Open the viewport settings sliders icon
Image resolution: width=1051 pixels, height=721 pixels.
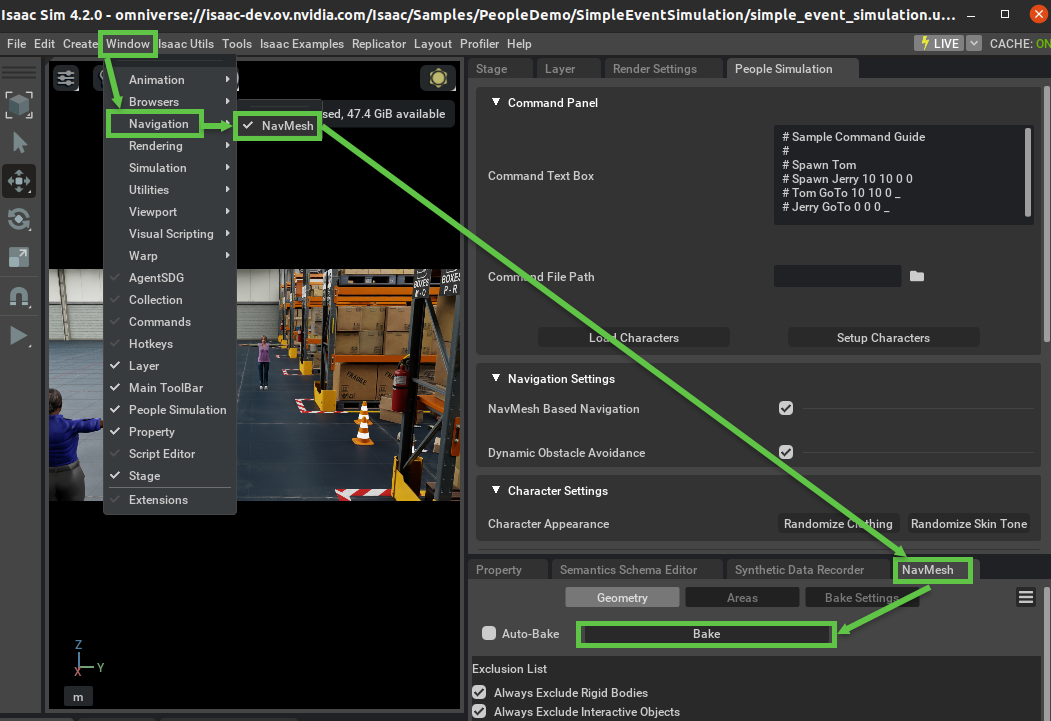[66, 78]
